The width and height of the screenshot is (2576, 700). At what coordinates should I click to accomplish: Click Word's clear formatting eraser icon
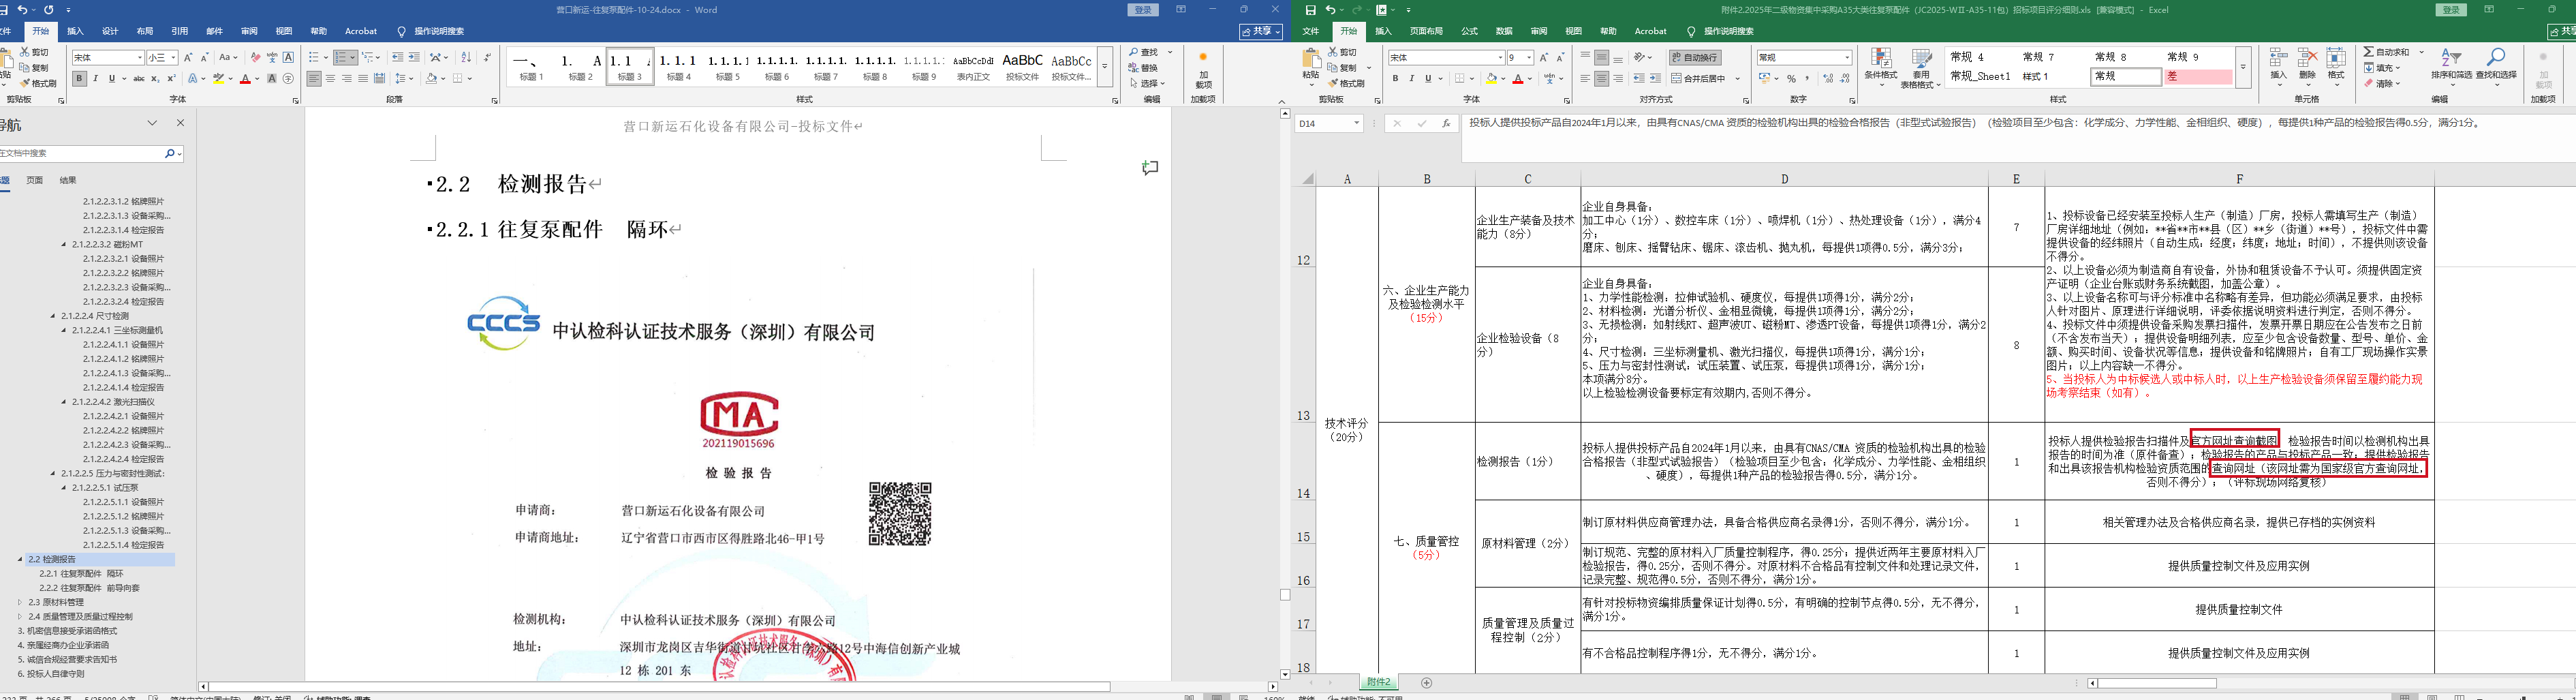[255, 57]
